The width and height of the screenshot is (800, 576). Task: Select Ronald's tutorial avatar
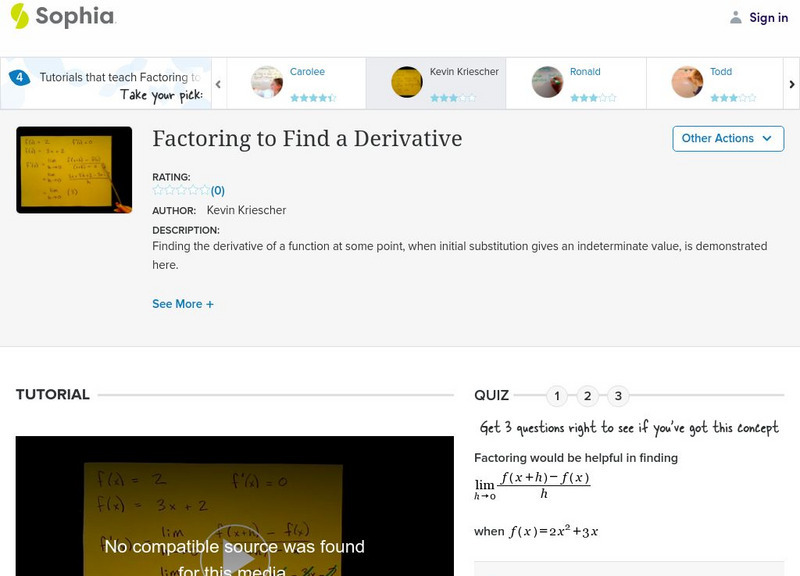tap(547, 82)
